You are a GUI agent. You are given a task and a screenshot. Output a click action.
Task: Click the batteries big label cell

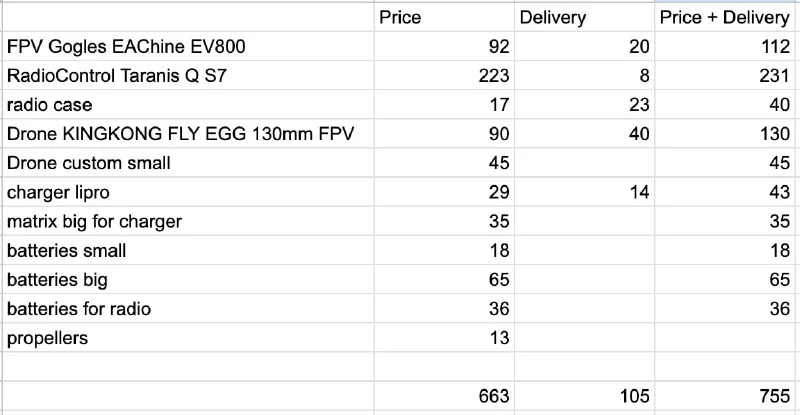(x=188, y=280)
